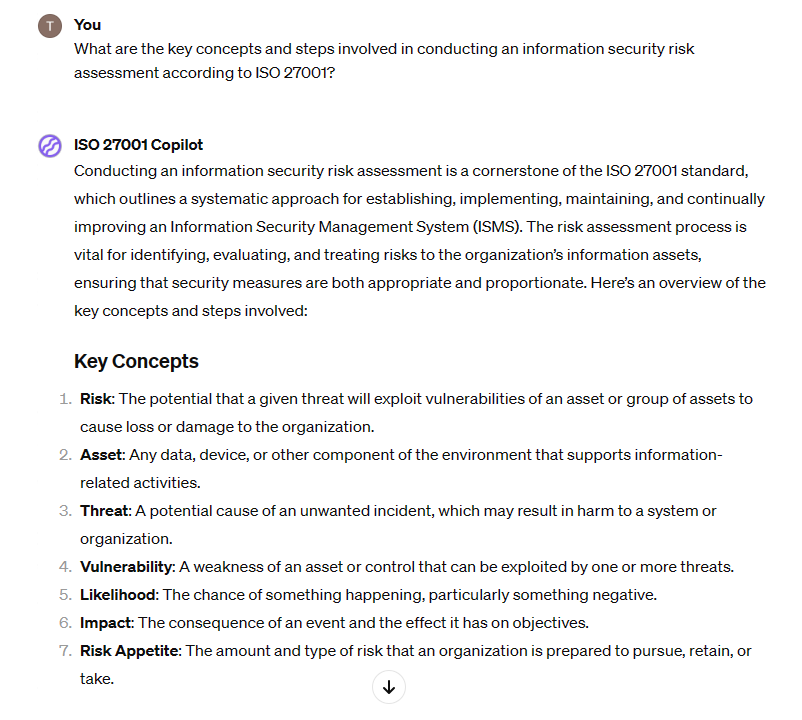Click the user question text about ISO 27001

pos(384,61)
